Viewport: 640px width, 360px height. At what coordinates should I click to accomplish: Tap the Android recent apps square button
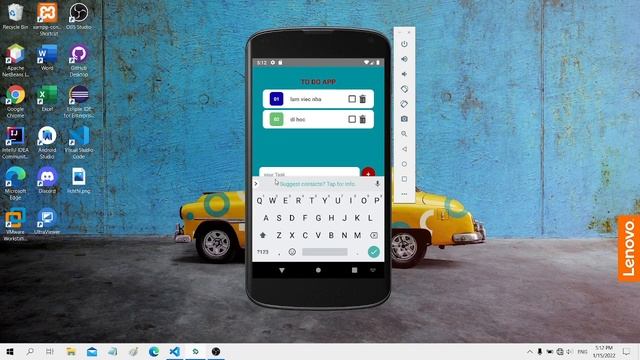pos(354,270)
